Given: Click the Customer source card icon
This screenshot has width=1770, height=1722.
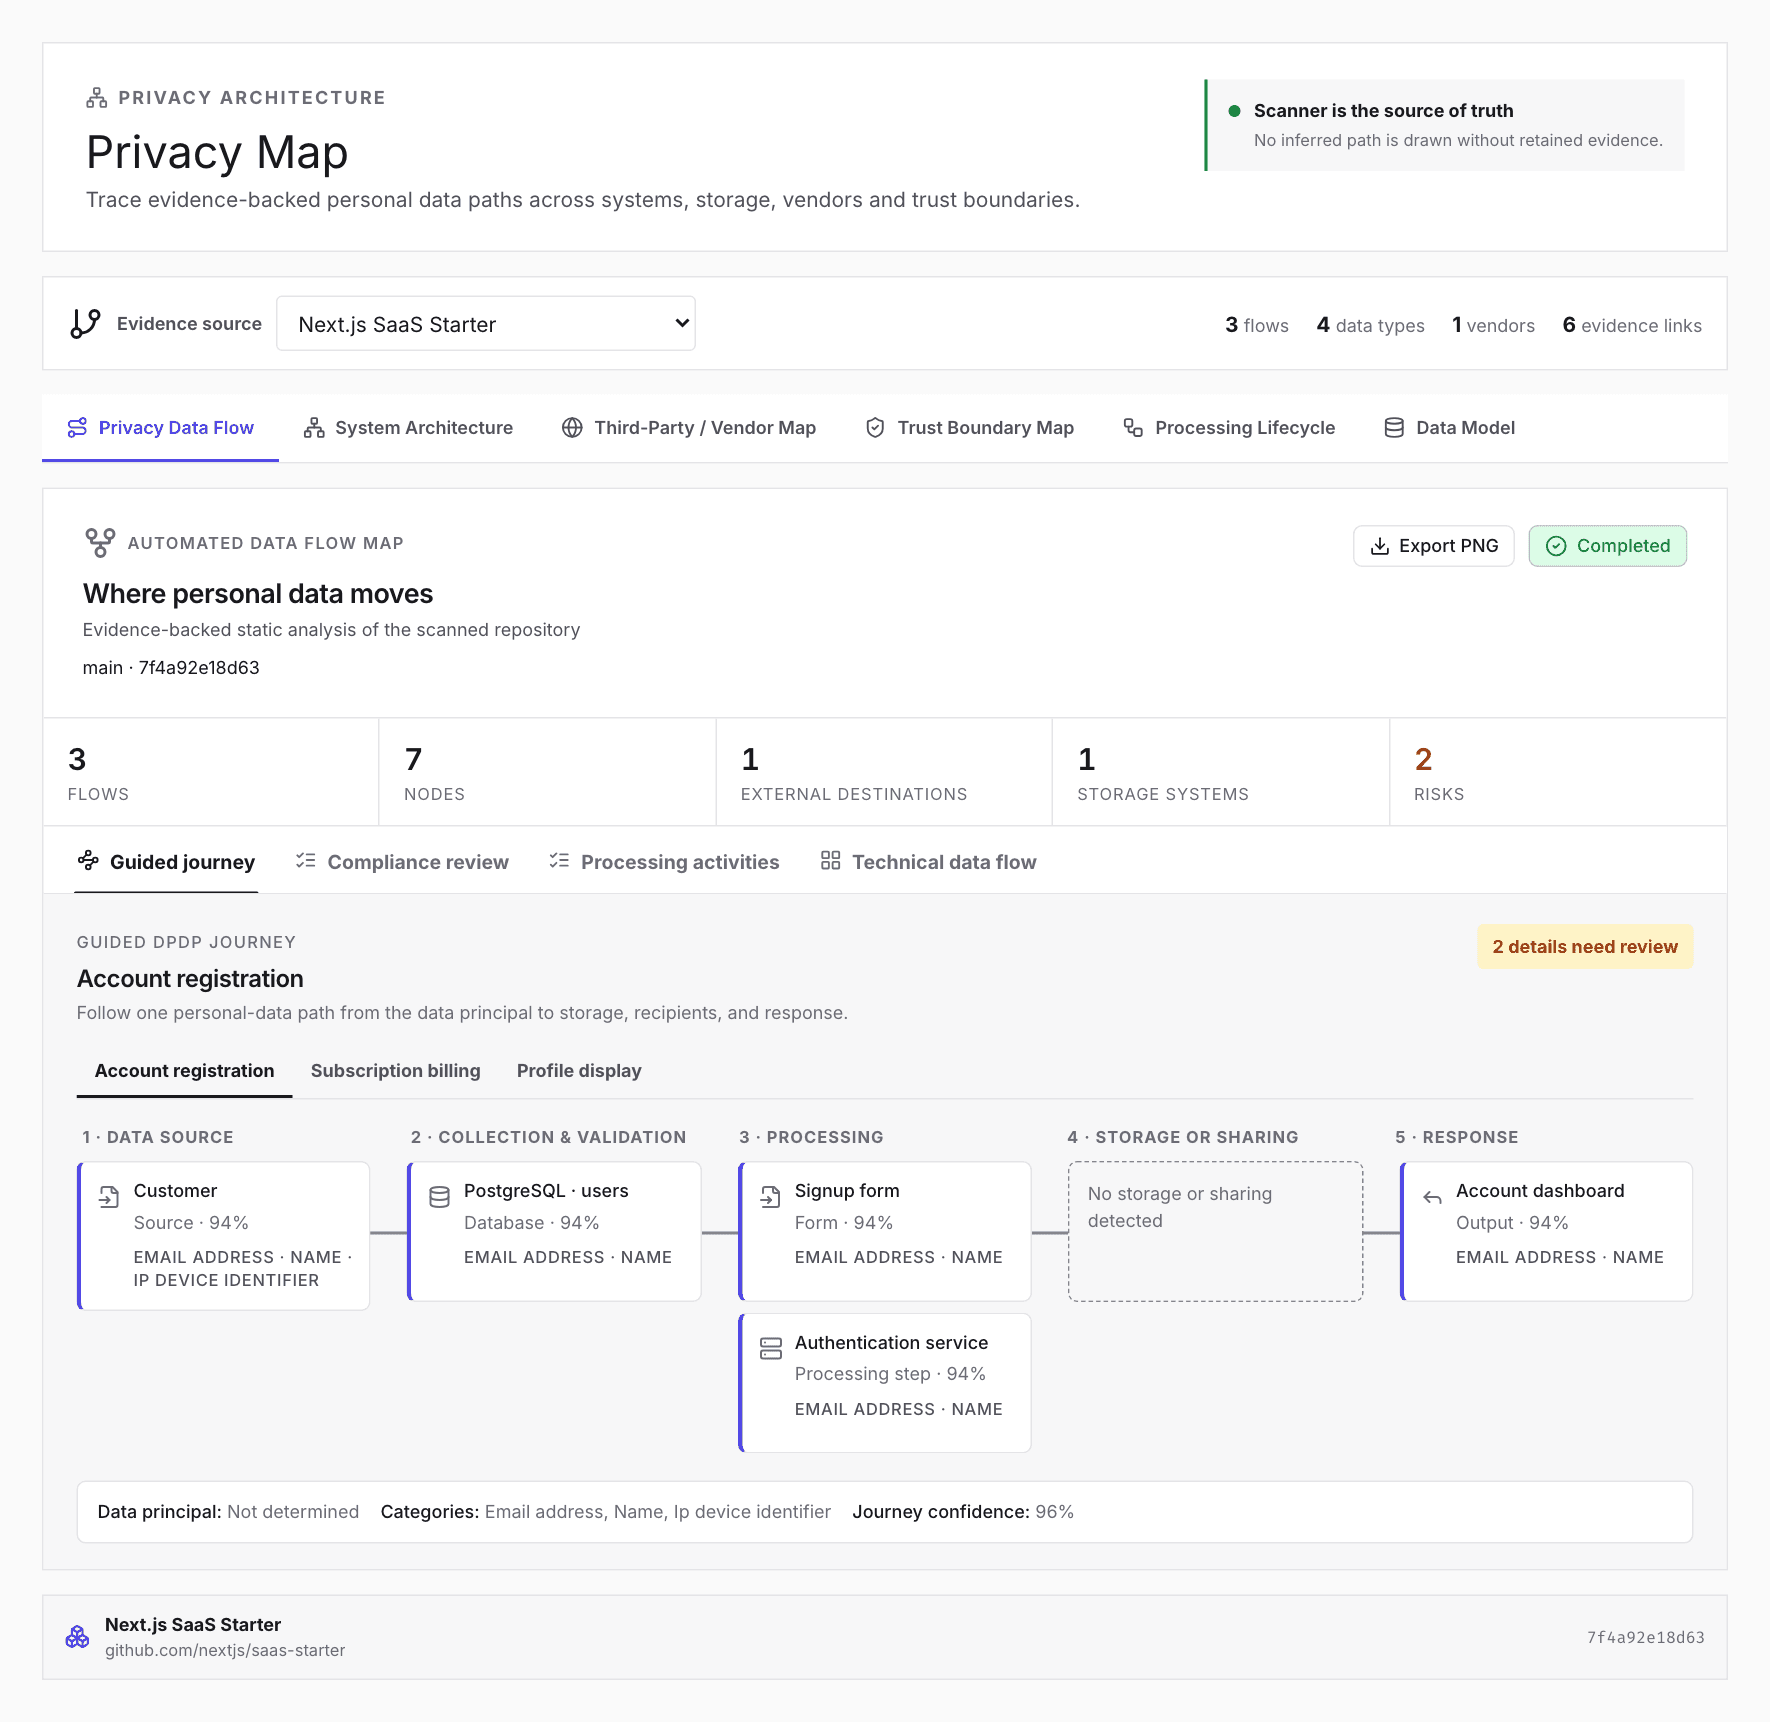Looking at the screenshot, I should click(x=109, y=1197).
